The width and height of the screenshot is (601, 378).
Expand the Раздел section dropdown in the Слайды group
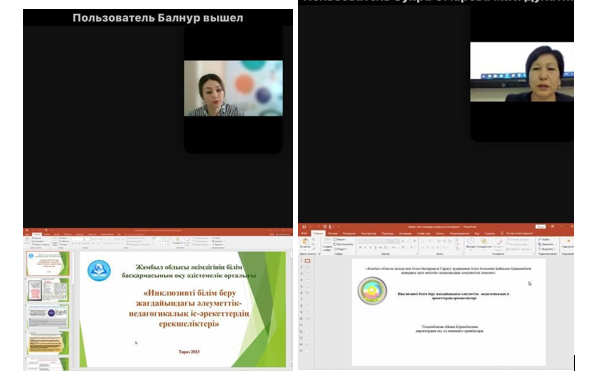340,249
